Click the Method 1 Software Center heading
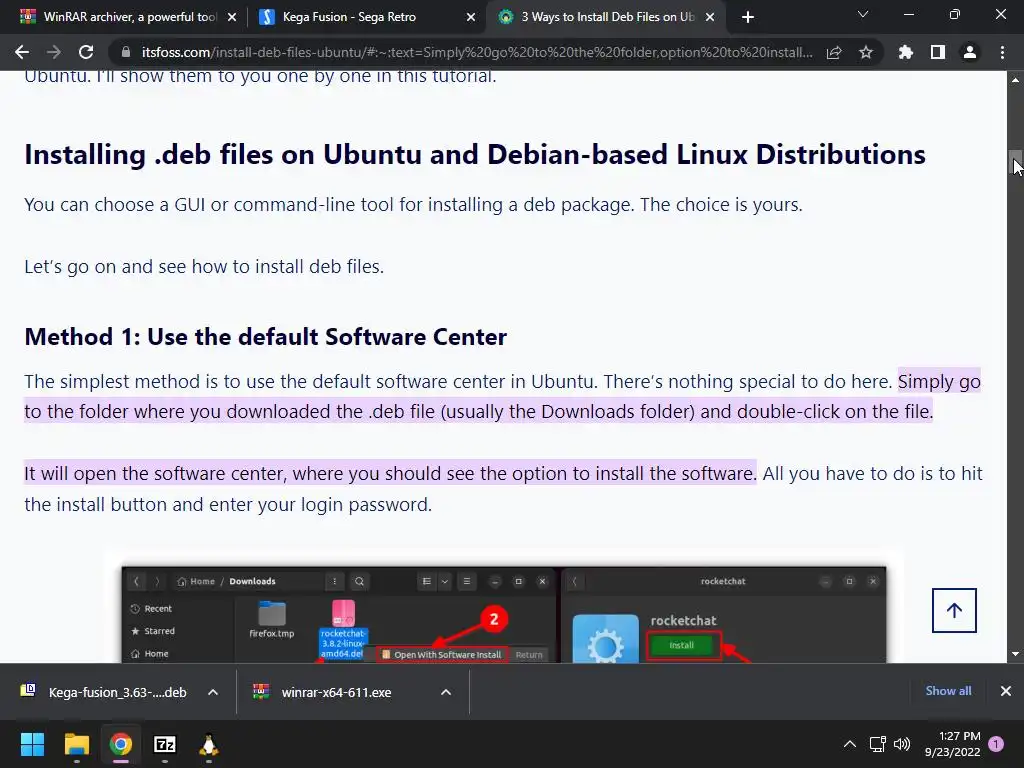Screen dimensions: 1024x768 (265, 337)
